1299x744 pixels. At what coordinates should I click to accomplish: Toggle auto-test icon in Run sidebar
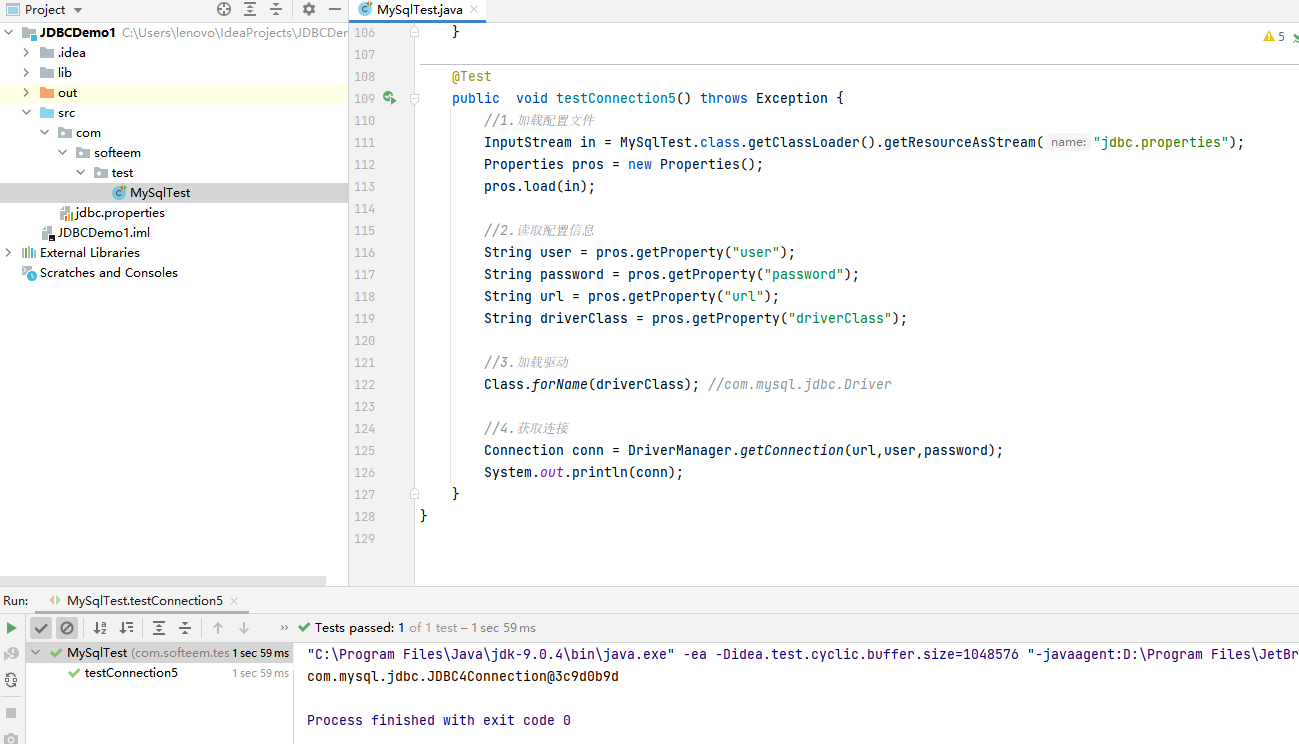pyautogui.click(x=11, y=680)
